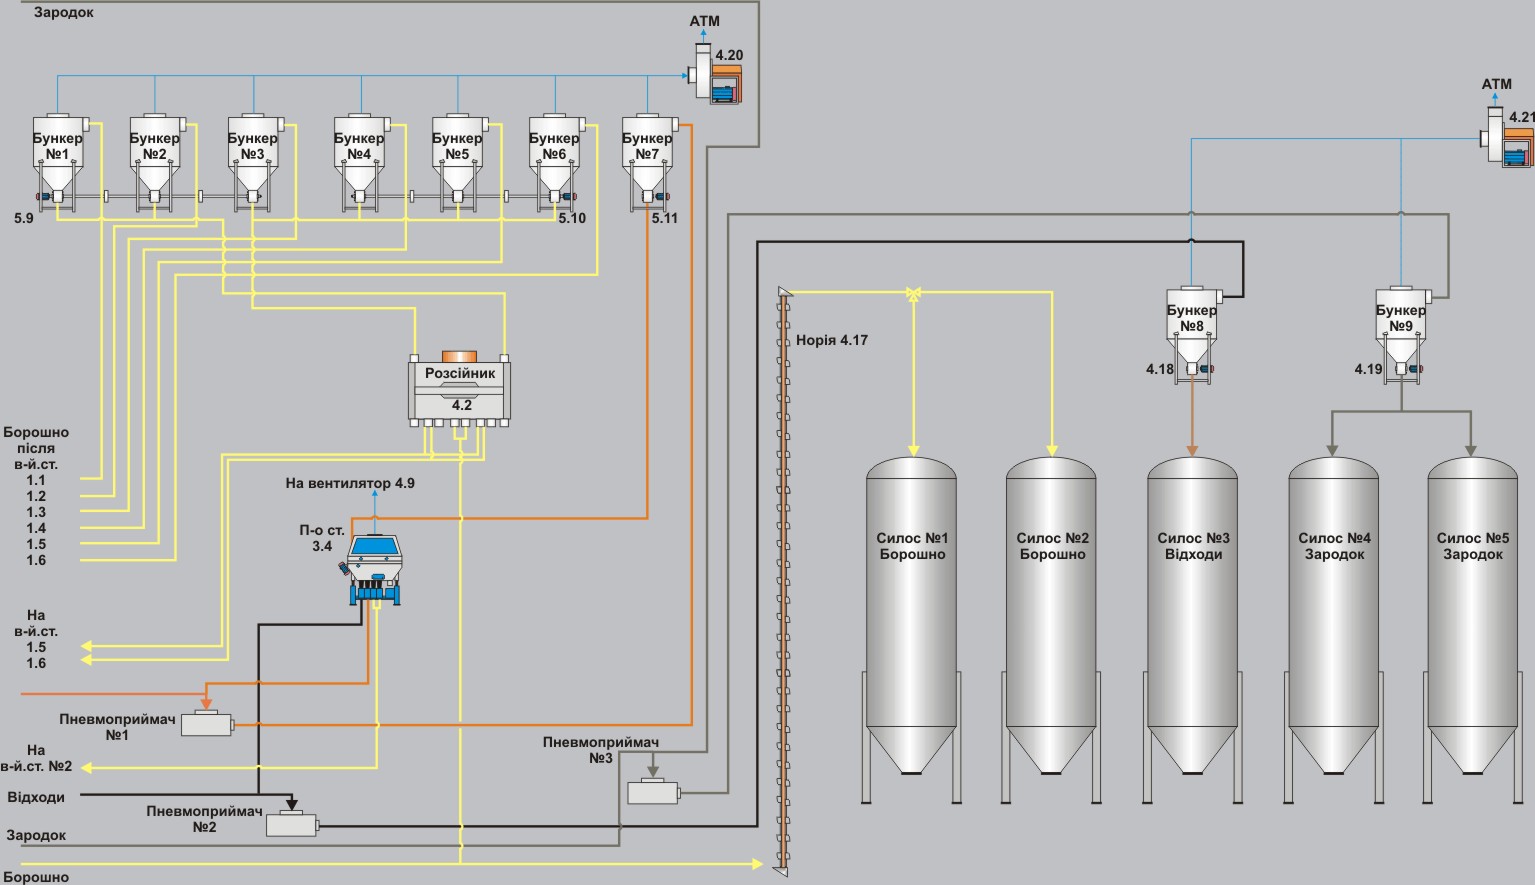Click the 4.18 tag label
Viewport: 1535px width, 885px height.
click(1160, 369)
